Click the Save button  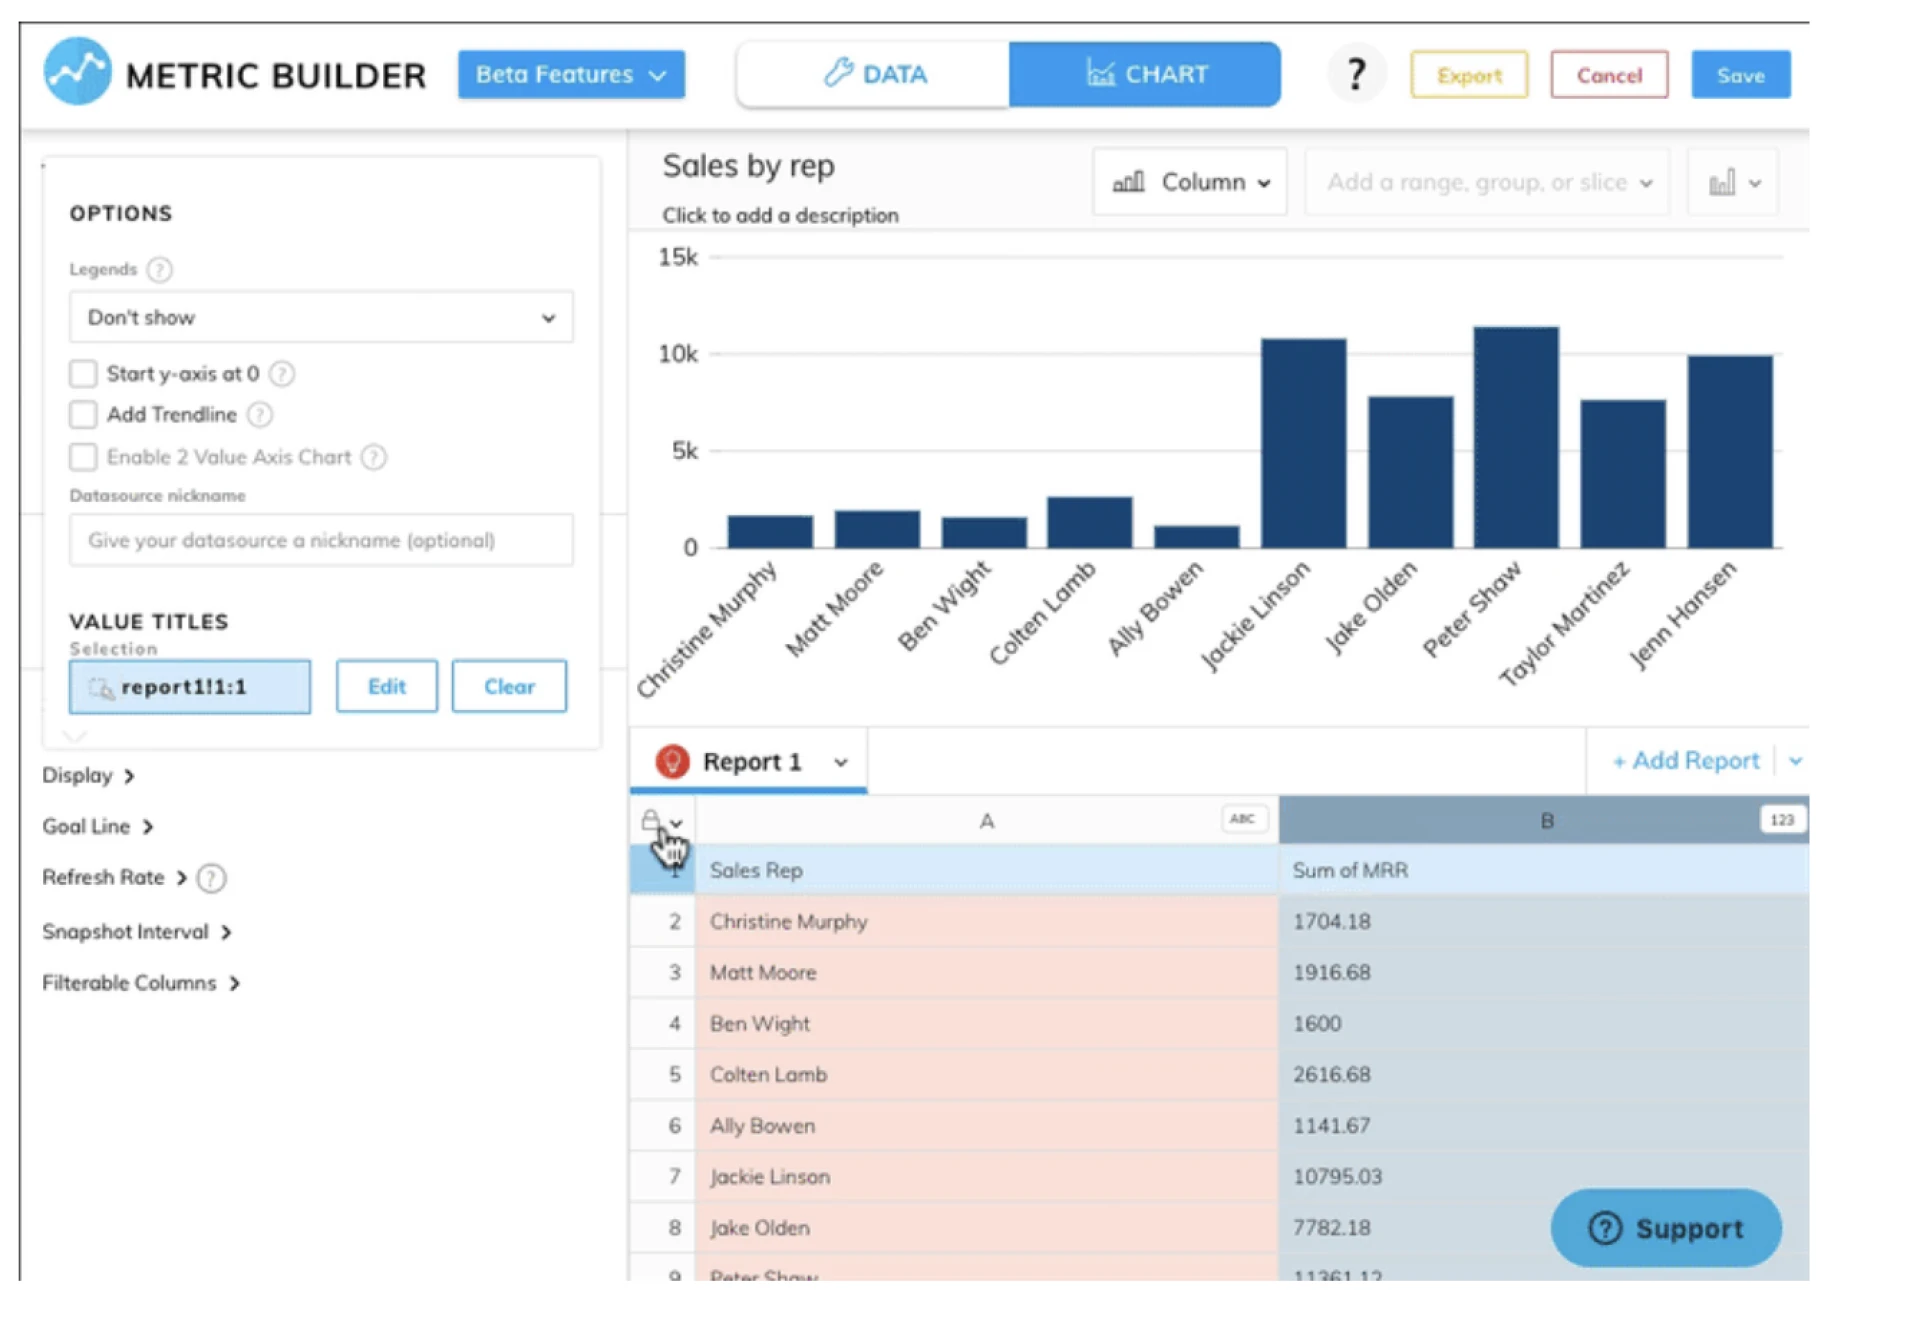[1740, 75]
